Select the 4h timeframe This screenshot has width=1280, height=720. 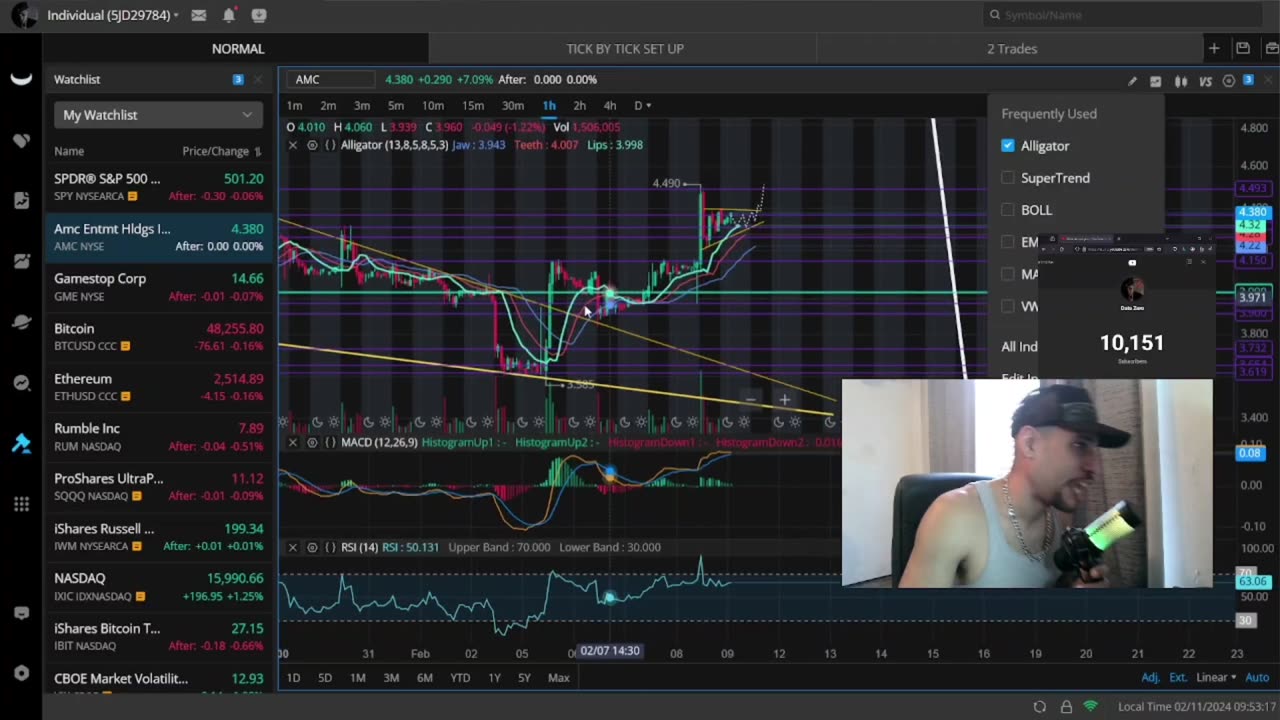coord(609,106)
